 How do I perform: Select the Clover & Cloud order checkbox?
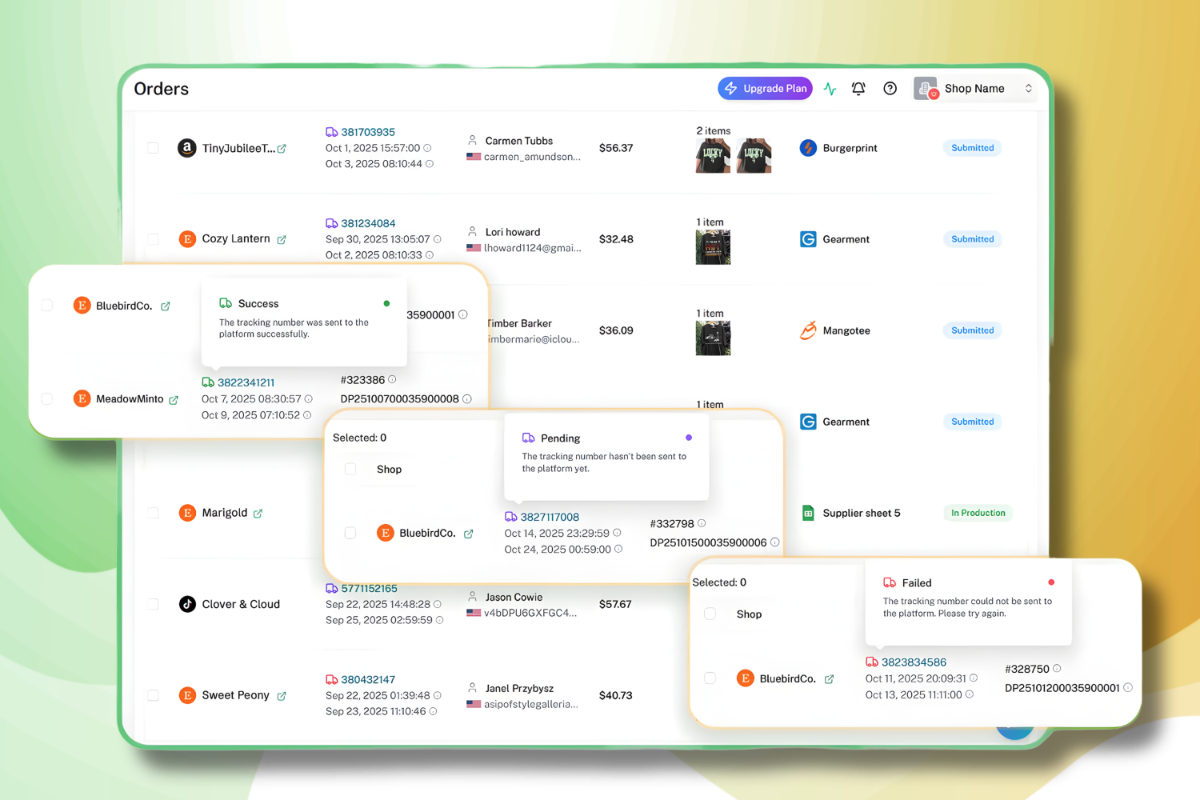[x=153, y=604]
